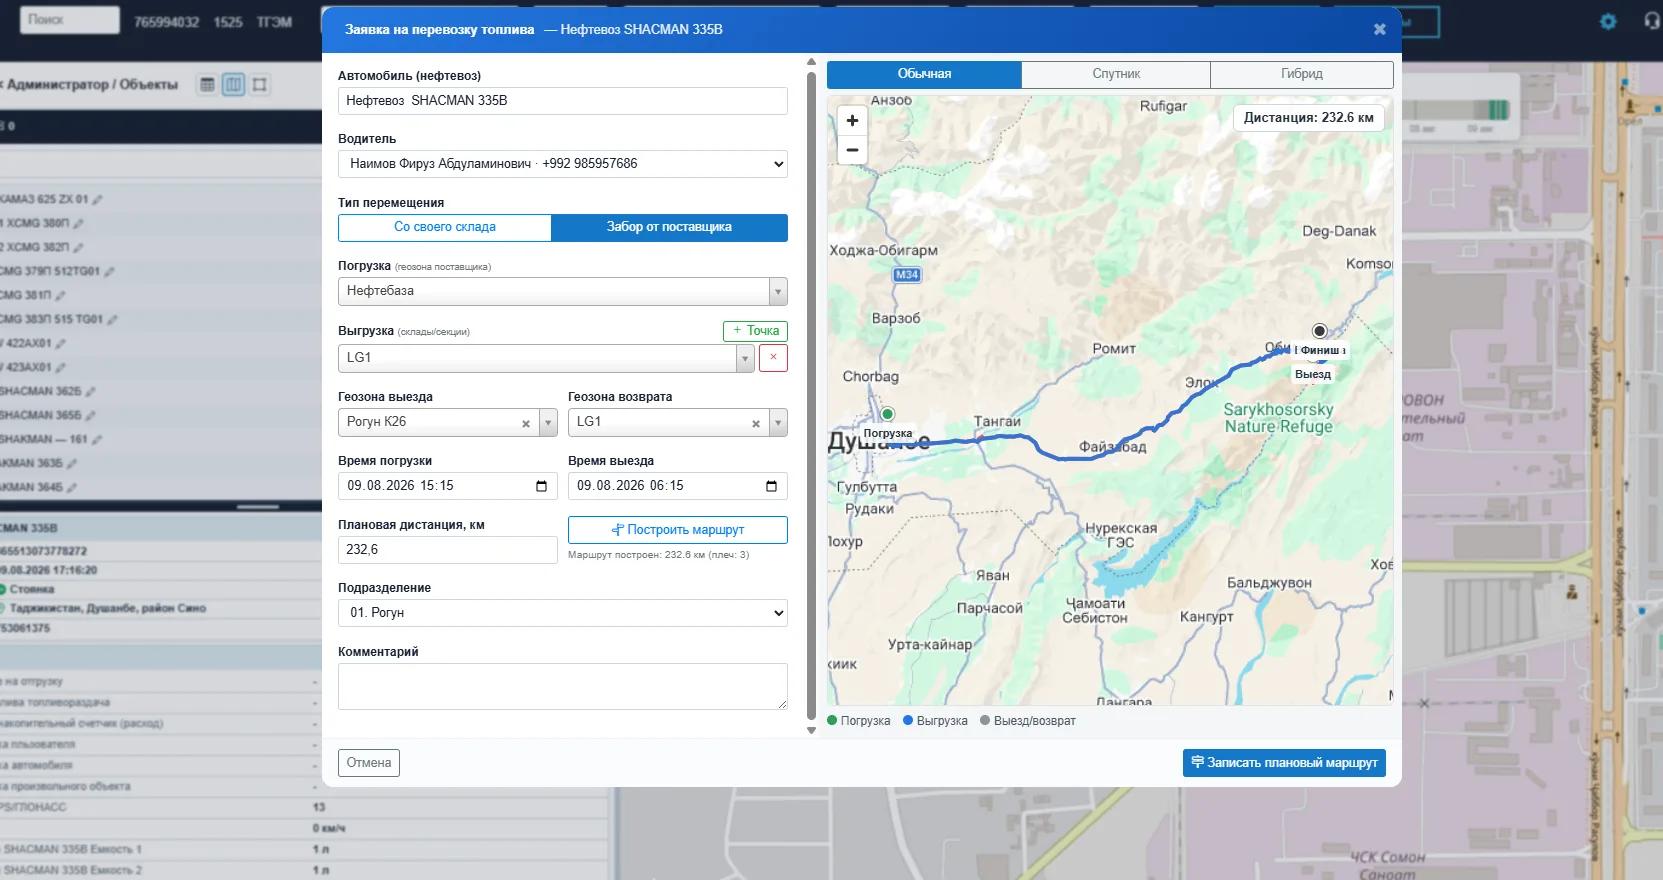This screenshot has height=880, width=1663.
Task: Open the Водитель driver dropdown
Action: tap(563, 164)
